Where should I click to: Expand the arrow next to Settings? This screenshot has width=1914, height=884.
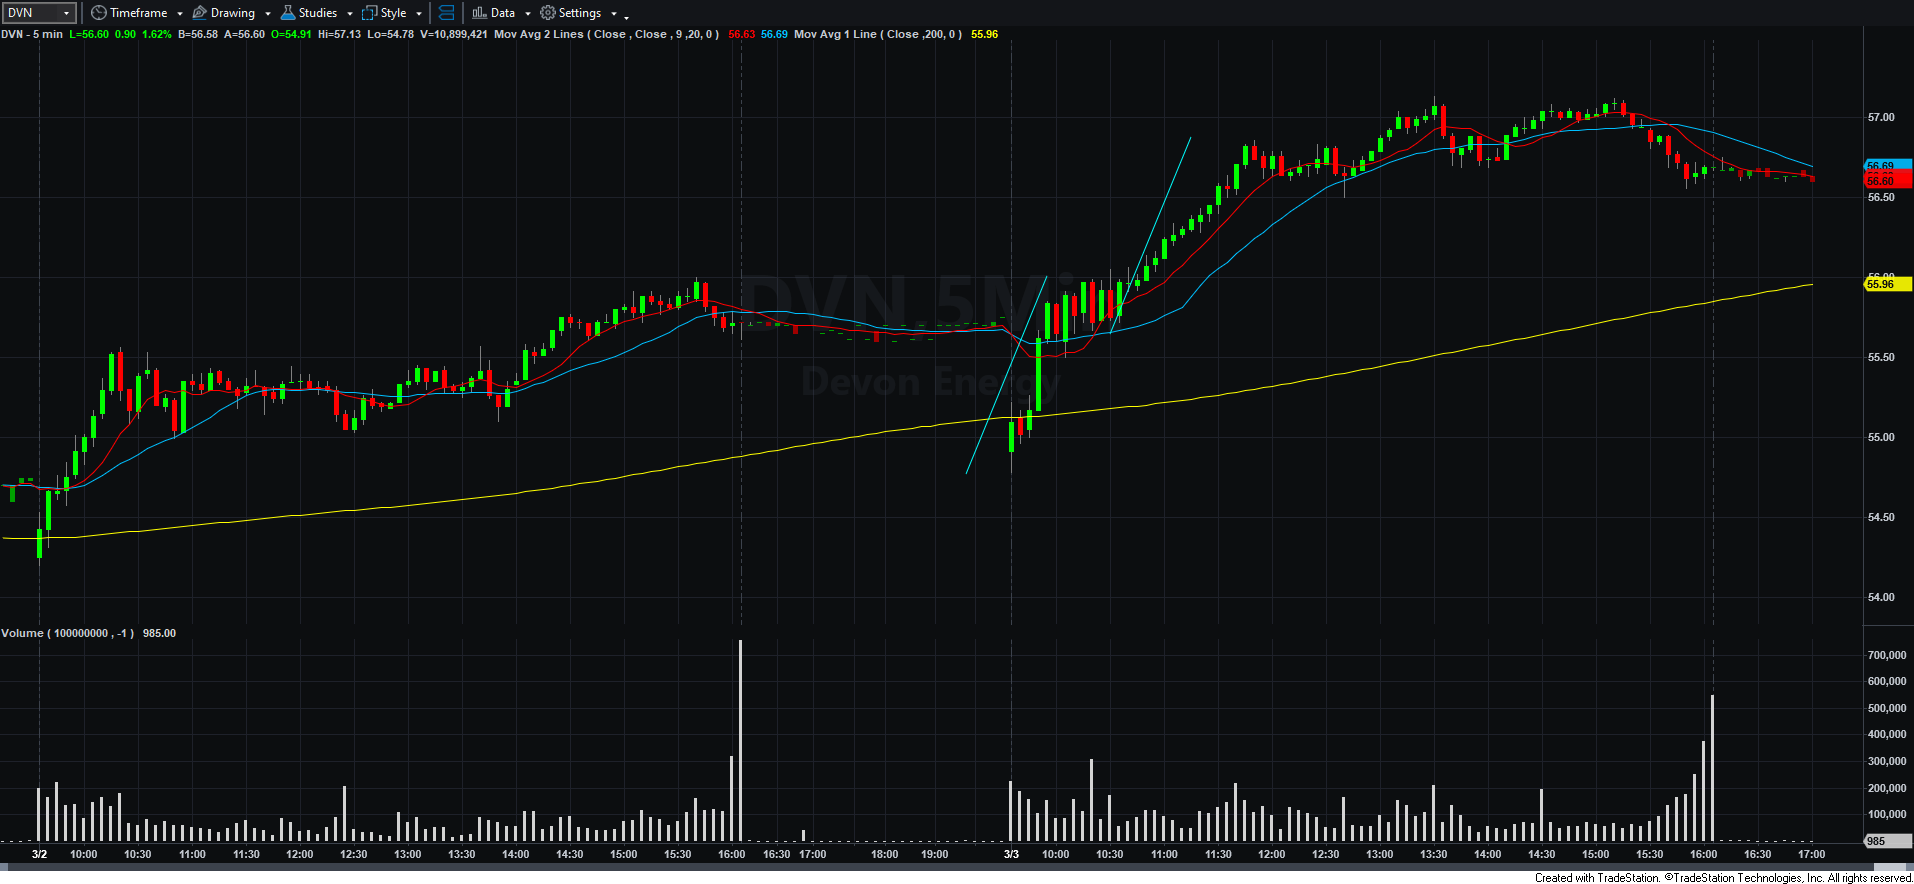(613, 14)
